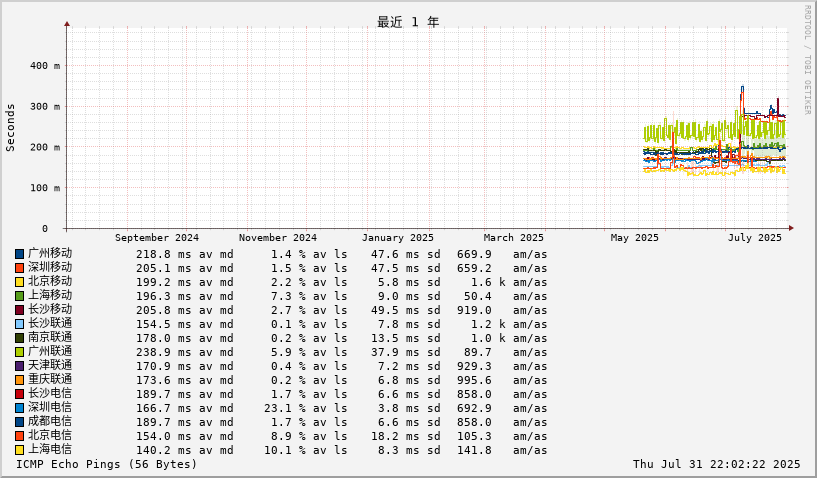The width and height of the screenshot is (817, 478).
Task: Click the 成都电信 legend label
Action: (50, 422)
